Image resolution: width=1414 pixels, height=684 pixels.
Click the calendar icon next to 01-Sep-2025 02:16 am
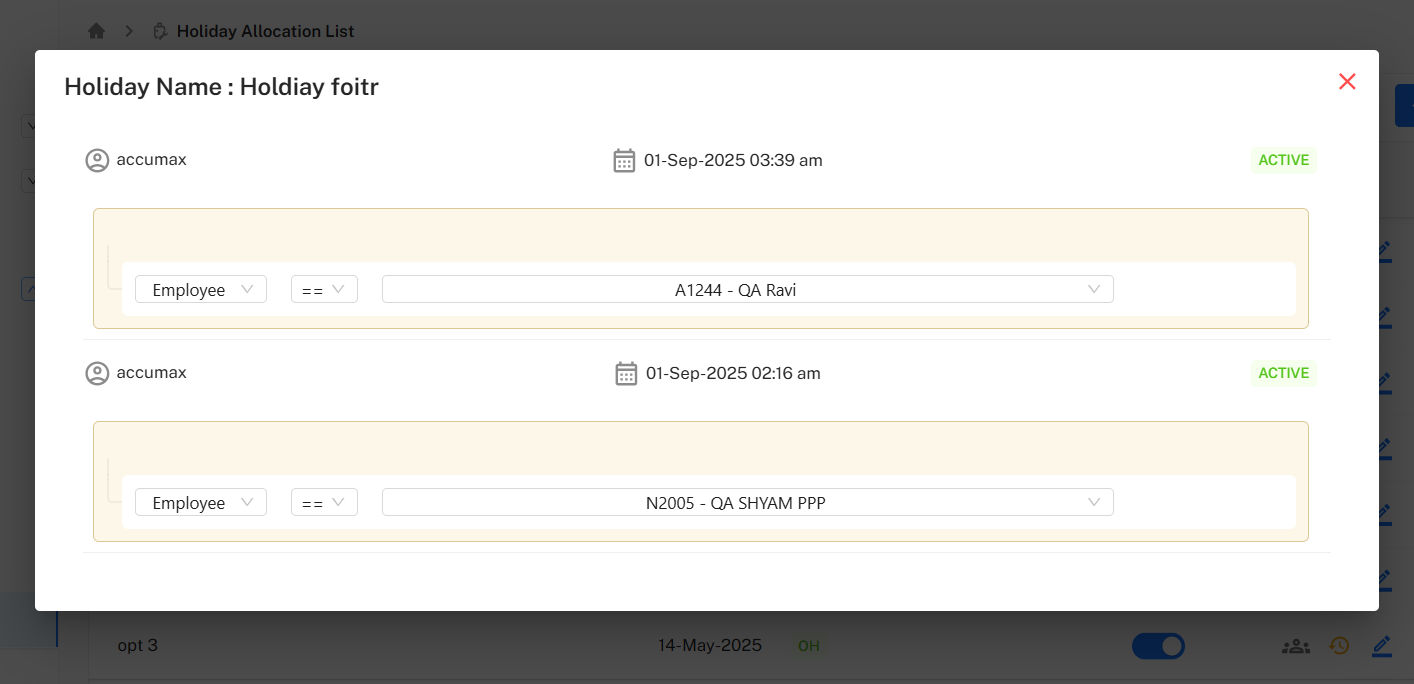pyautogui.click(x=626, y=373)
